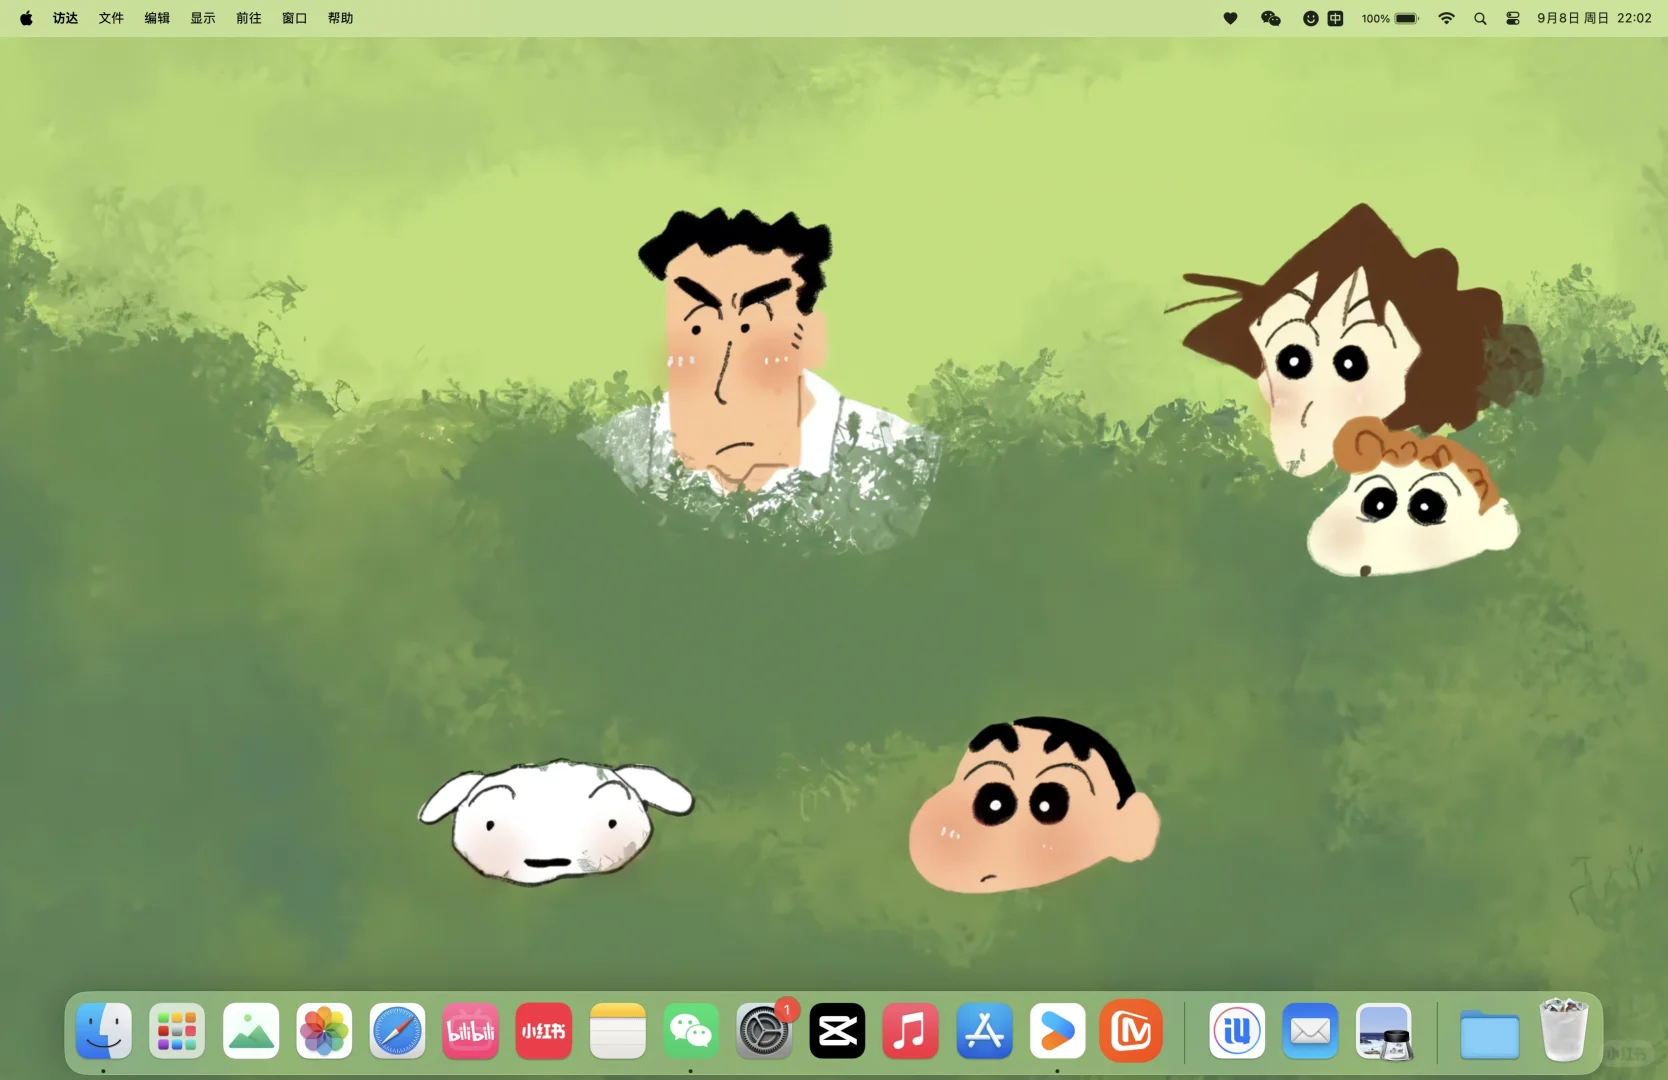Open Finder from the Dock
This screenshot has width=1668, height=1080.
104,1031
